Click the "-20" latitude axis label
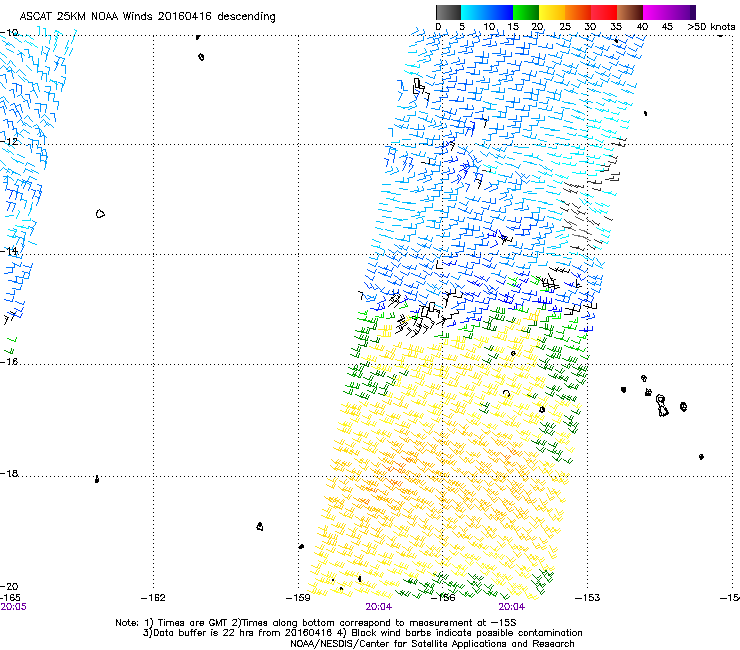Image resolution: width=740 pixels, height=650 pixels. pos(9,587)
